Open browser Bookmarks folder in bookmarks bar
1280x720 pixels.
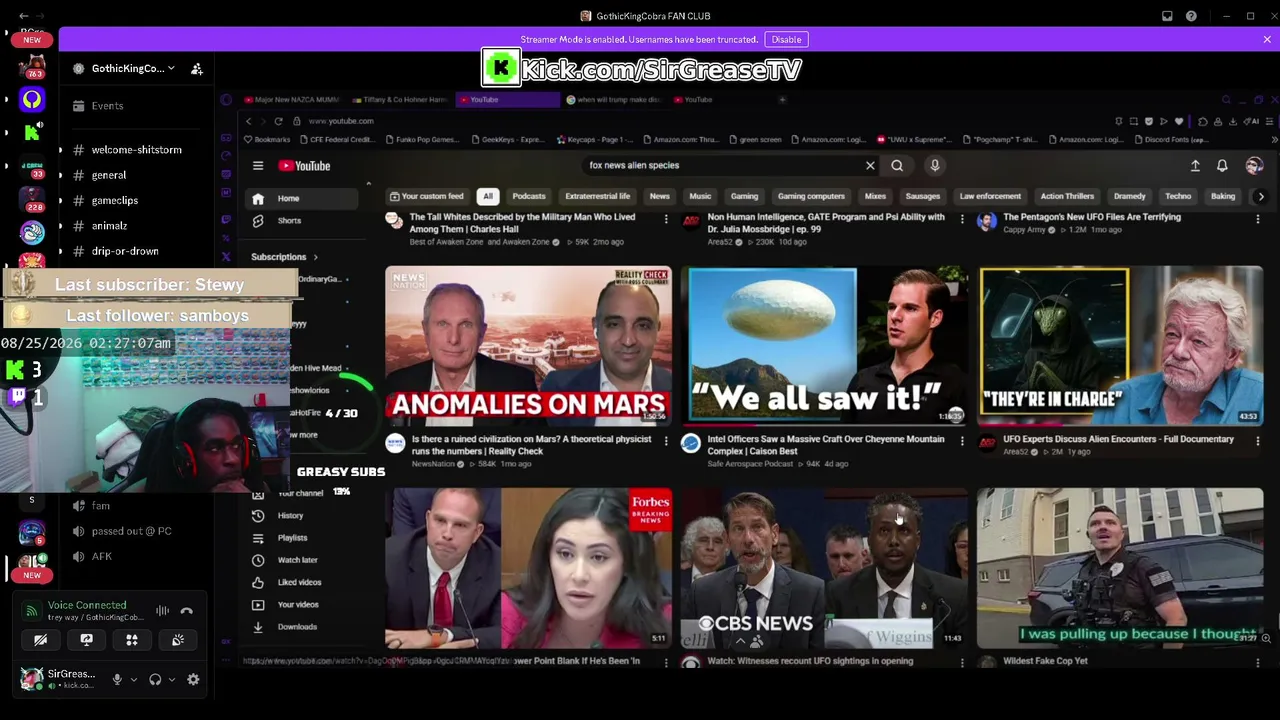tap(267, 140)
